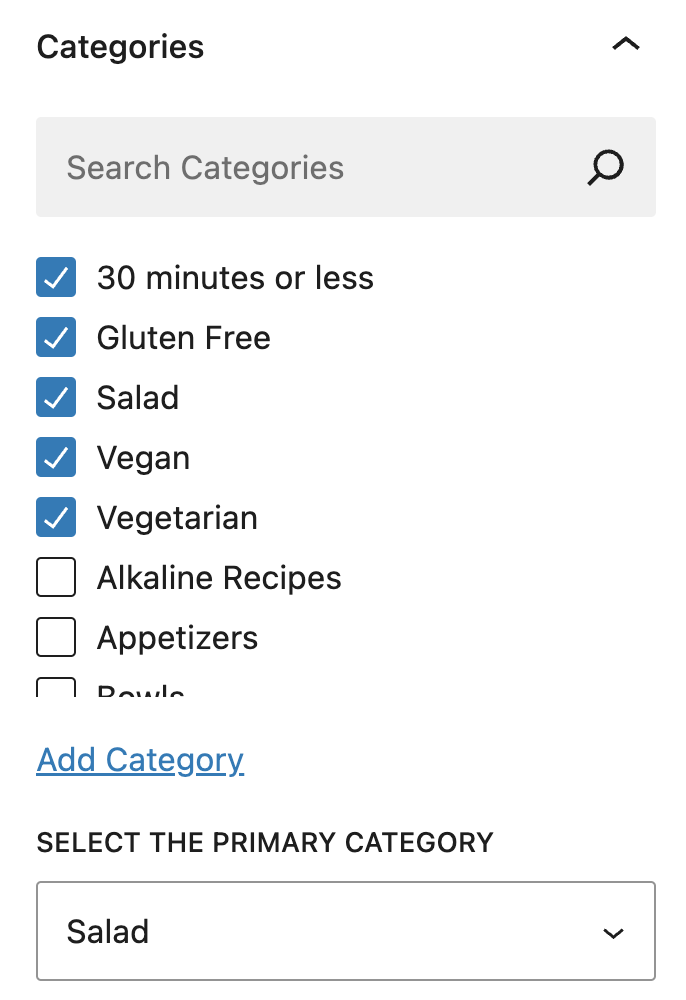Click the Add Category link

(x=140, y=760)
